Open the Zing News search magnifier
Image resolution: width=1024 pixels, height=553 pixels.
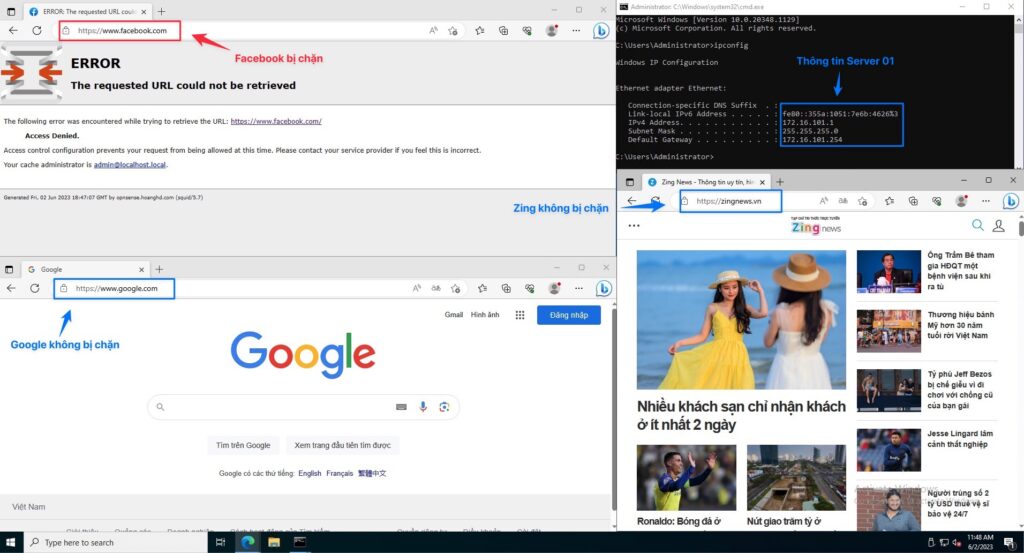(978, 225)
